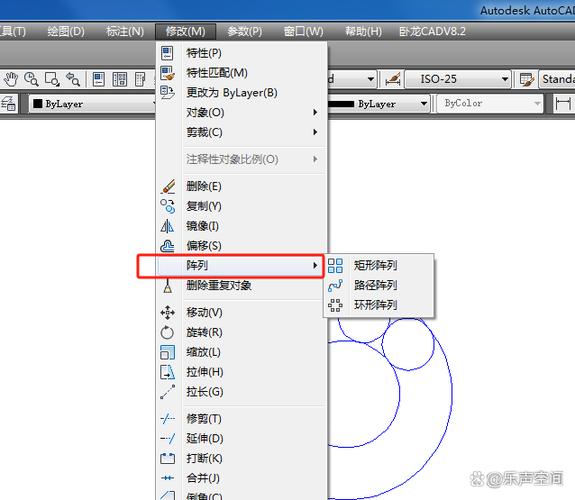
Task: Open the ByLayer lineweight dropdown
Action: pos(378,104)
